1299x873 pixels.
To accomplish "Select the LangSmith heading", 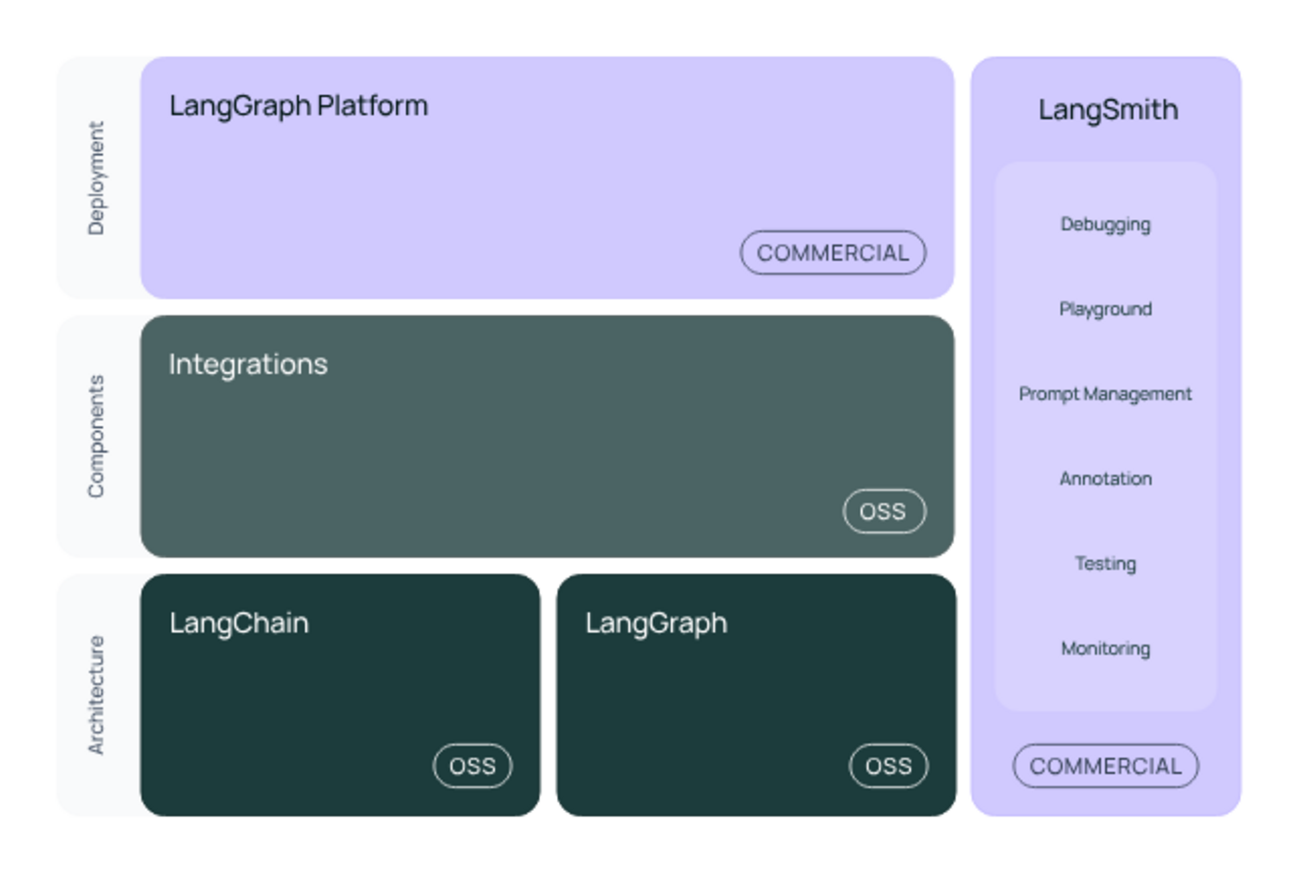I will 1107,109.
